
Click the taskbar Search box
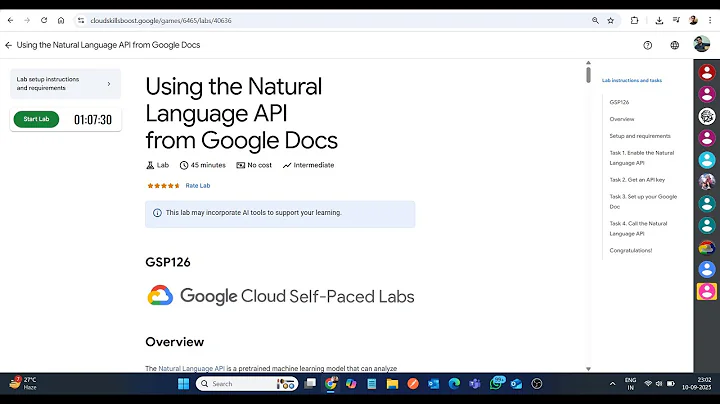click(x=247, y=384)
